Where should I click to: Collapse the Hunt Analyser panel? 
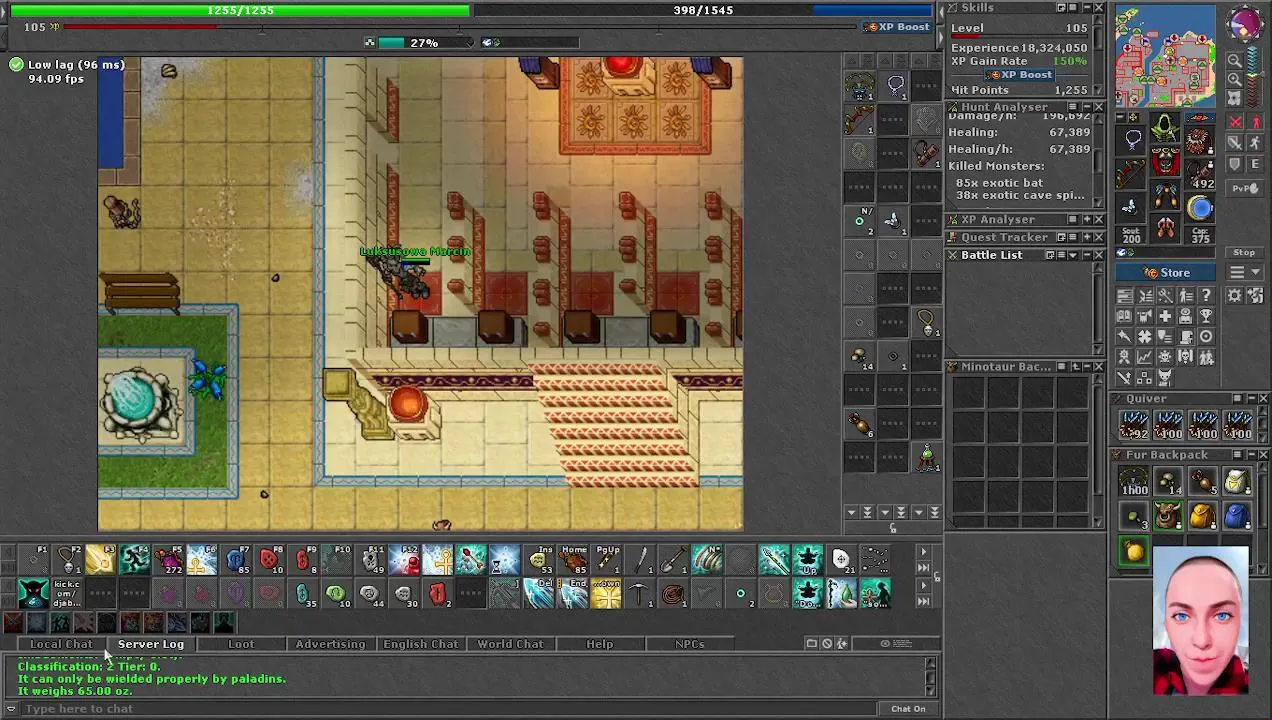[1087, 107]
